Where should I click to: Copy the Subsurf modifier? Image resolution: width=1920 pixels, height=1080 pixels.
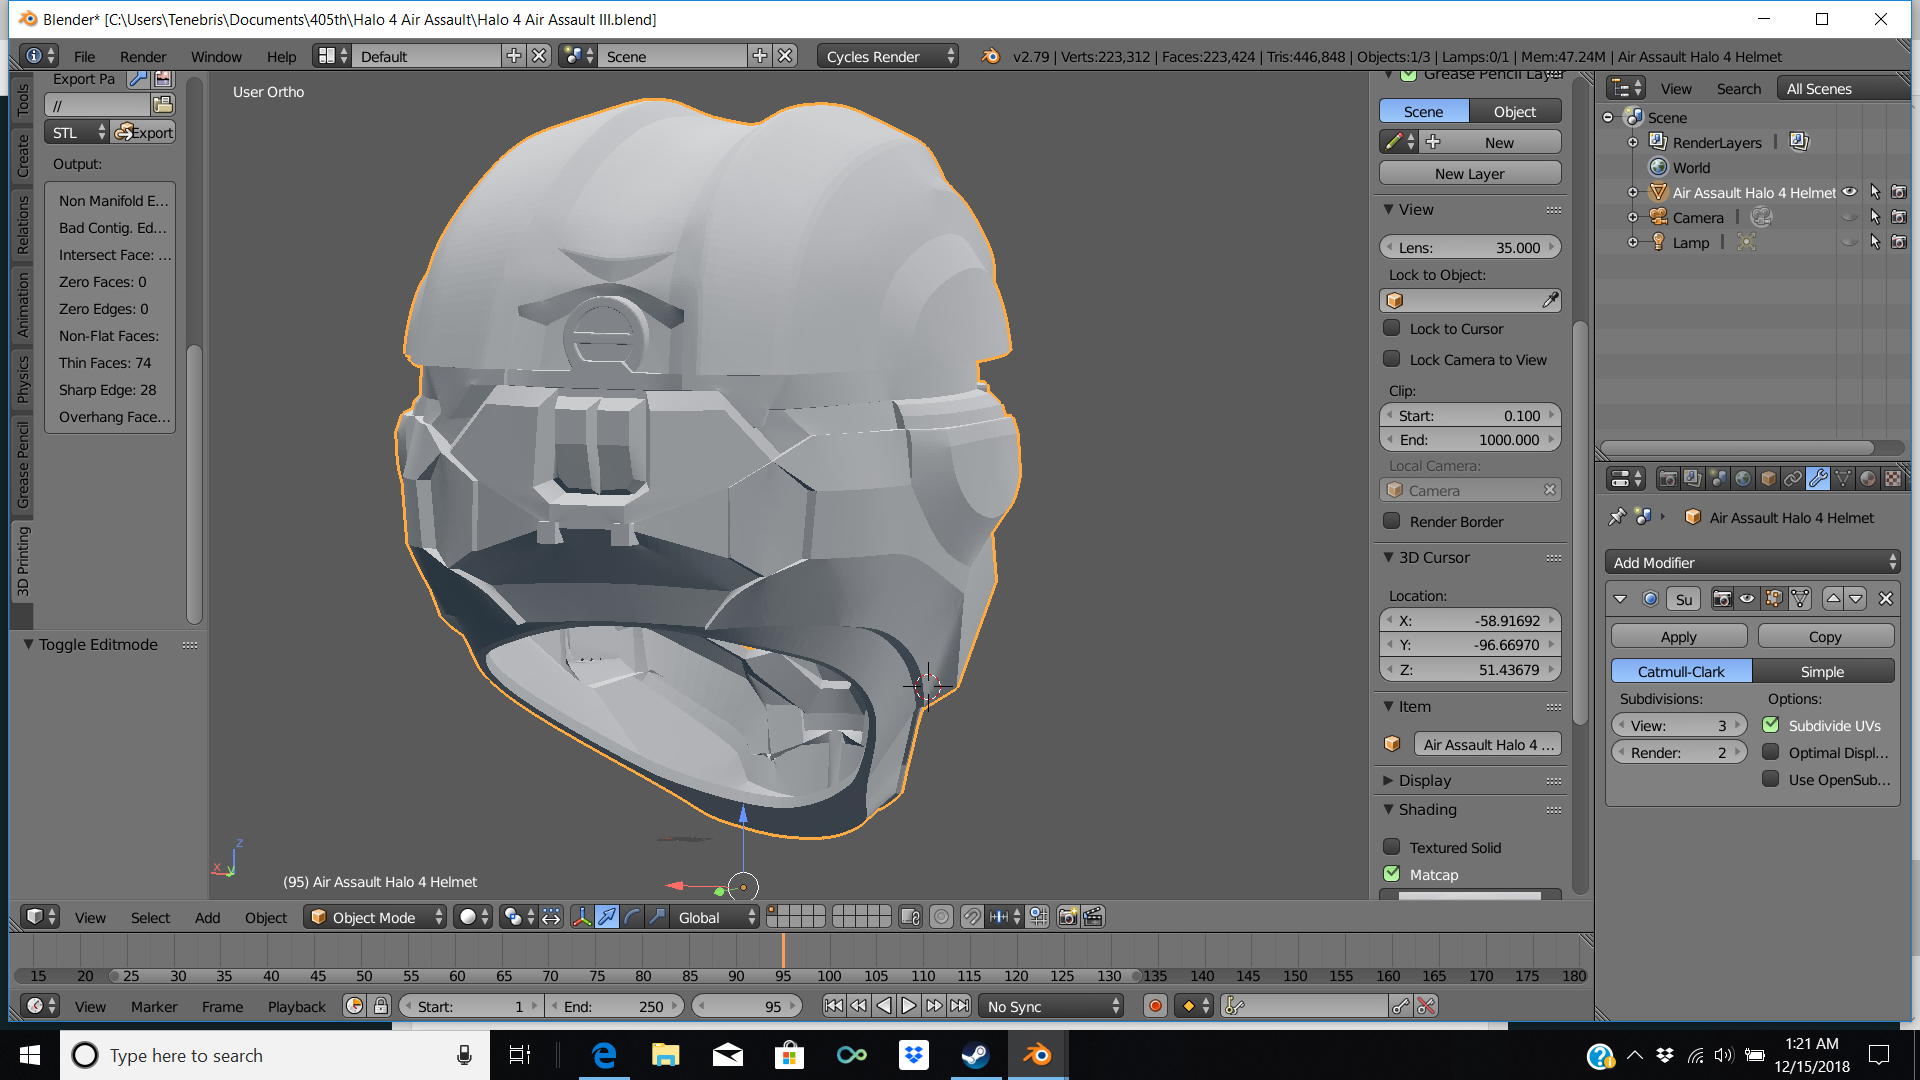click(1825, 636)
